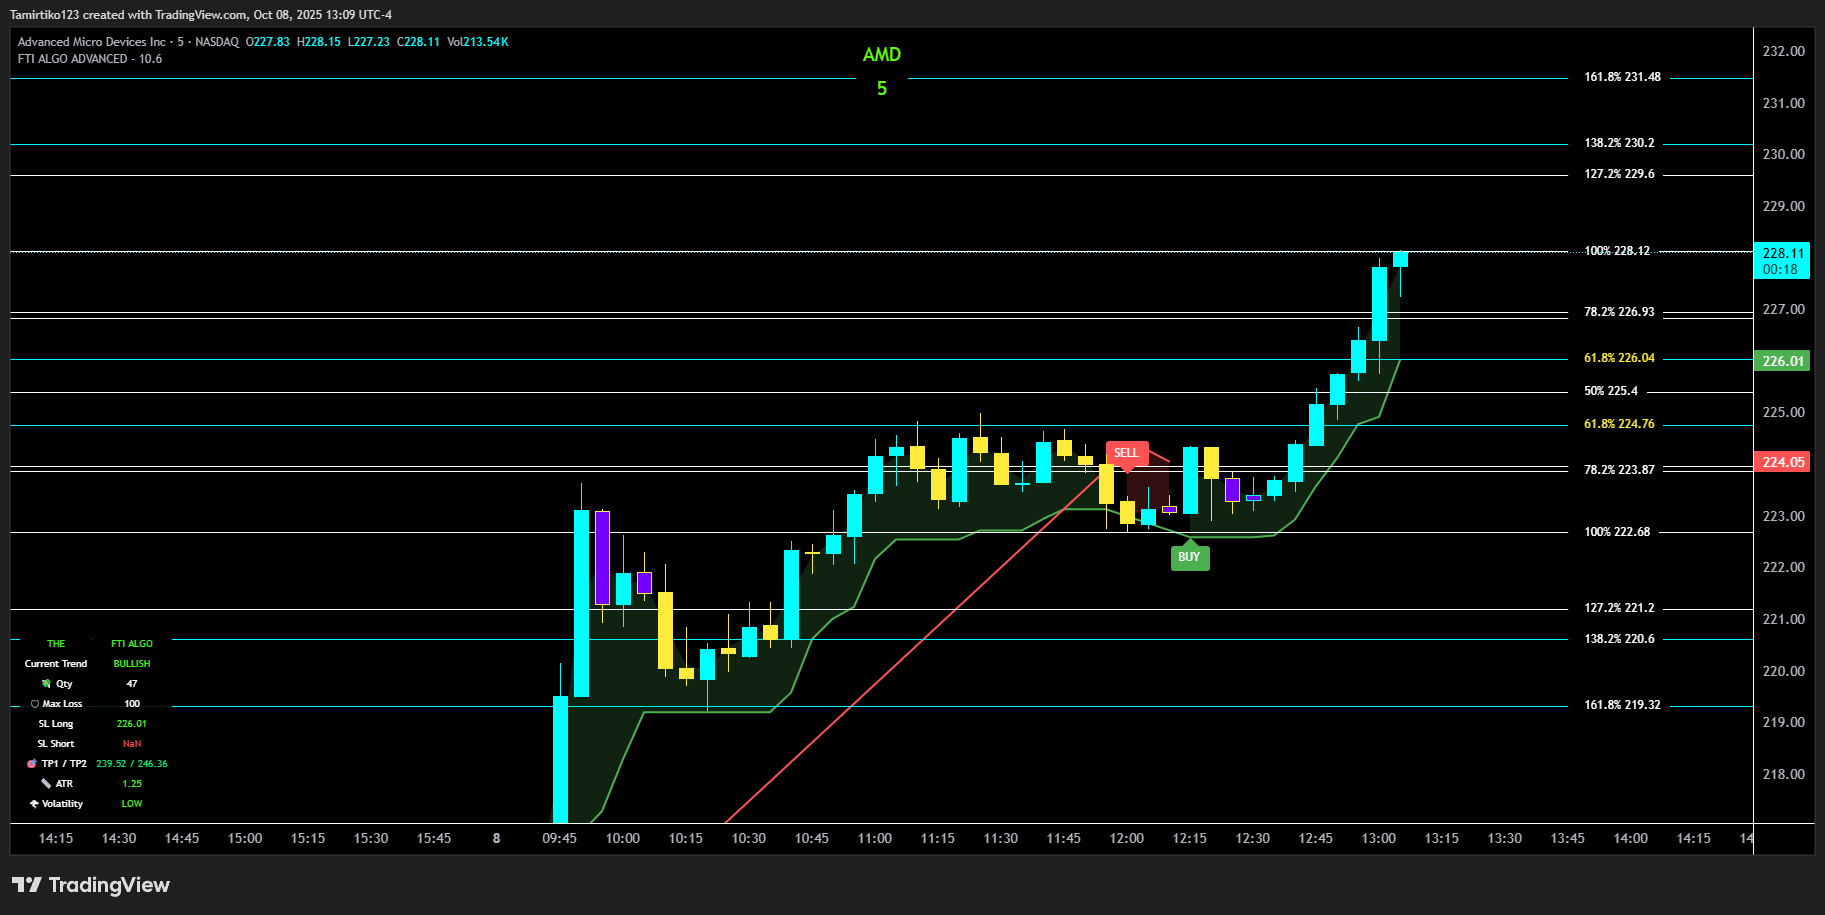The width and height of the screenshot is (1825, 915).
Task: Click the icon beside Volatility in the dashboard
Action: [35, 803]
